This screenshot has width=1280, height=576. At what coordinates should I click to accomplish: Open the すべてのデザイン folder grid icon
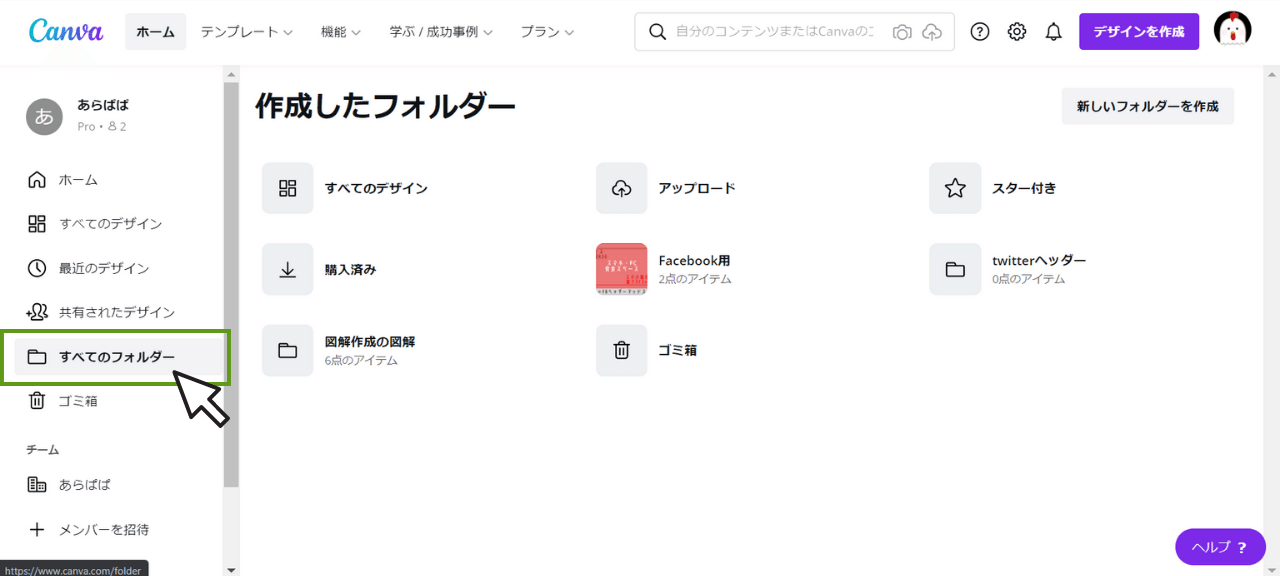pos(288,188)
